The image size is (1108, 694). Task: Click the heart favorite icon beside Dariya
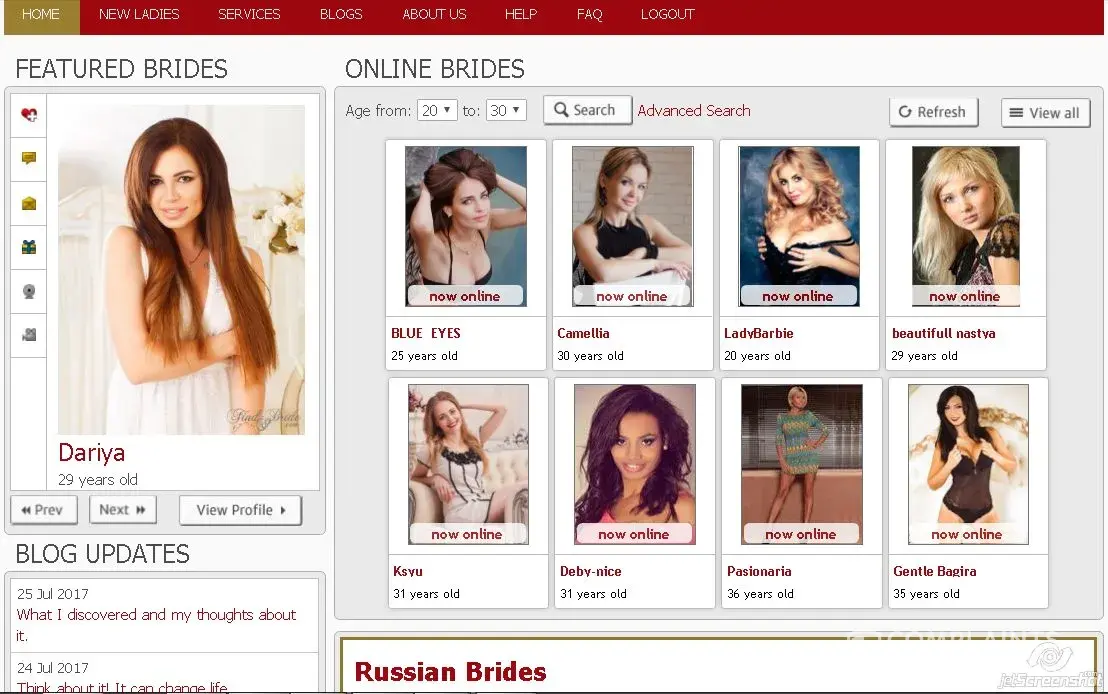coord(29,114)
